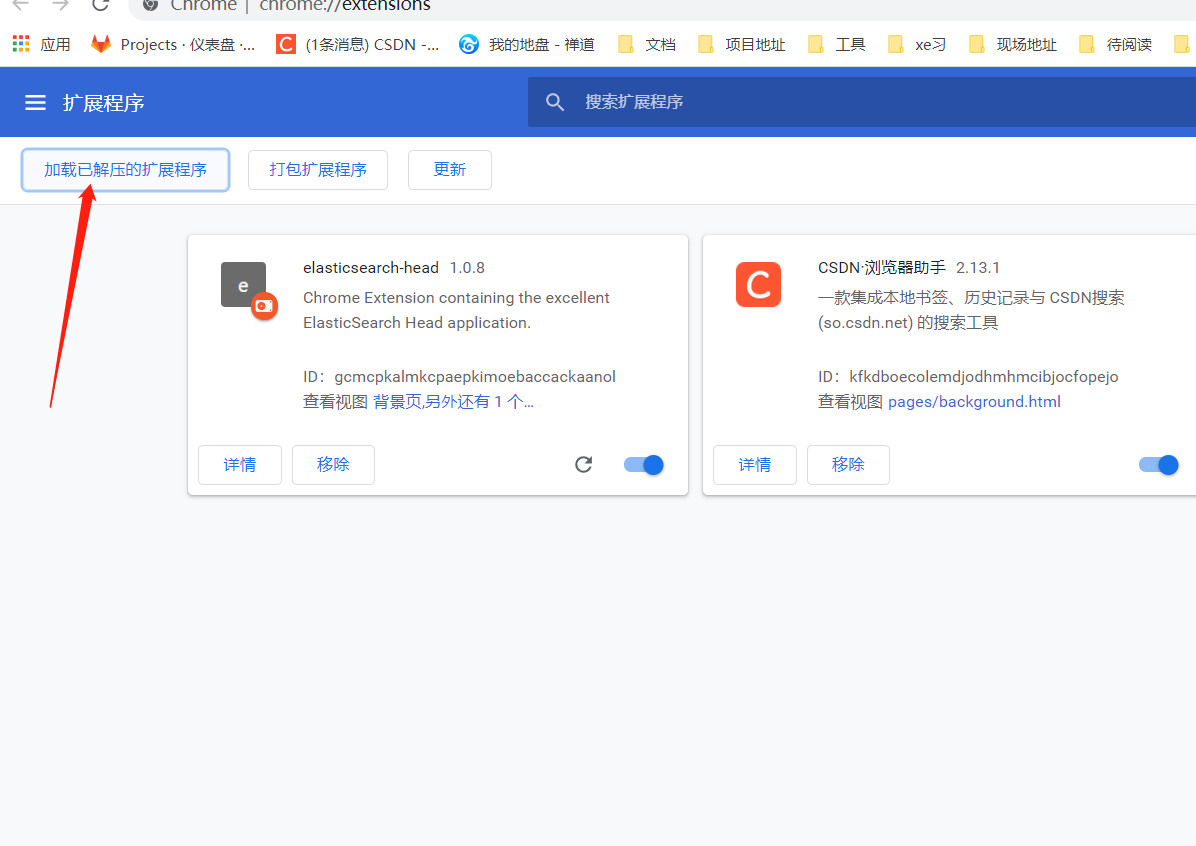Screen dimensions: 1196x846
Task: Click the CSDN 浏览器助手 ID text
Action: (968, 377)
